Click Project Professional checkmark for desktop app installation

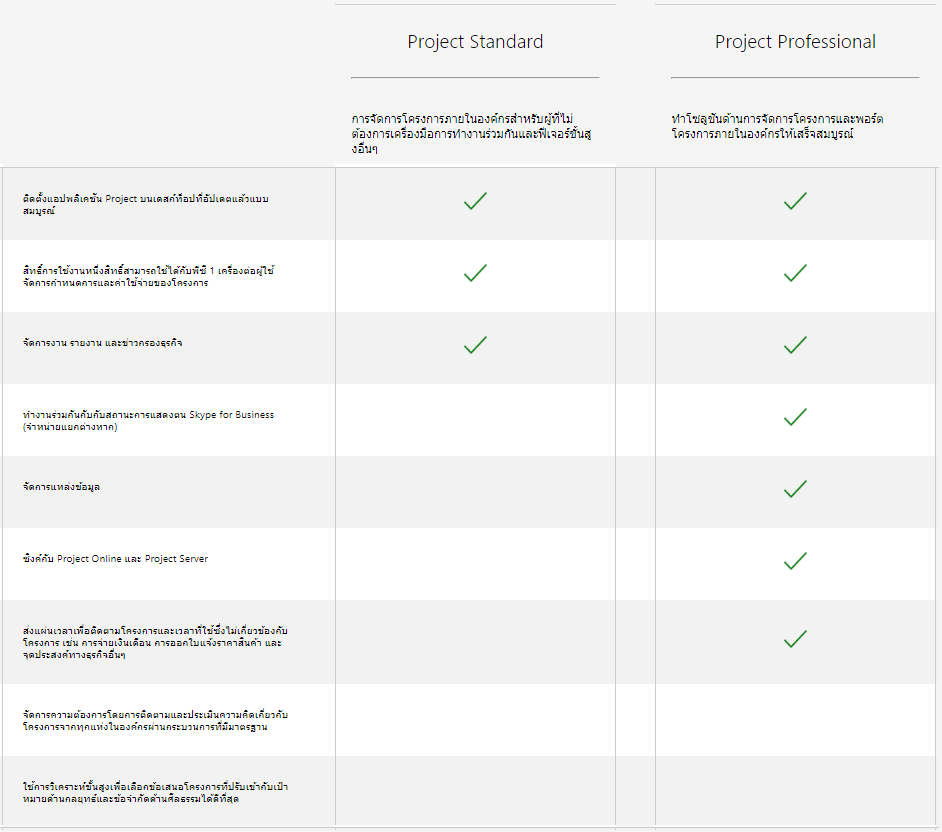795,201
